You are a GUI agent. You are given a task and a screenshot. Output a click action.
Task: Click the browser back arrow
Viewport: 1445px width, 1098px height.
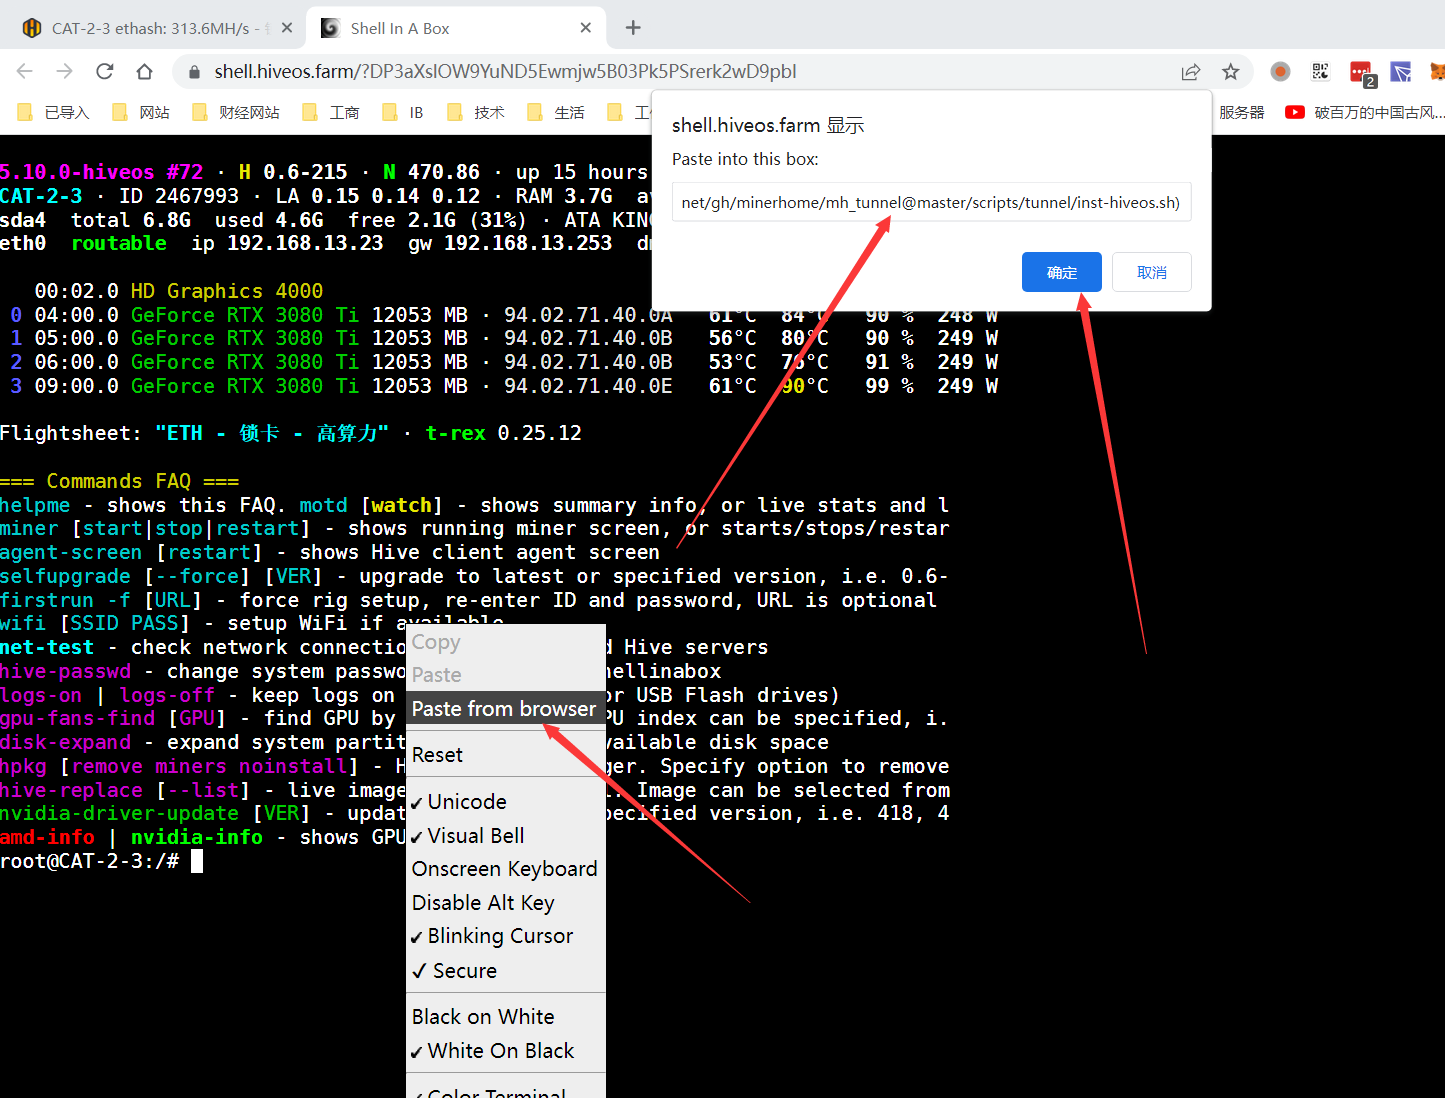coord(25,71)
